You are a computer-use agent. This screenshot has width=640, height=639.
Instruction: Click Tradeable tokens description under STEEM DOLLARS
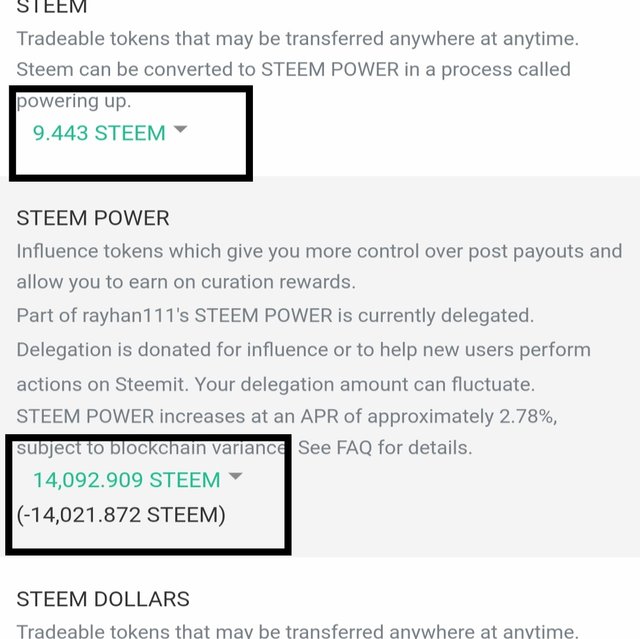coord(298,630)
